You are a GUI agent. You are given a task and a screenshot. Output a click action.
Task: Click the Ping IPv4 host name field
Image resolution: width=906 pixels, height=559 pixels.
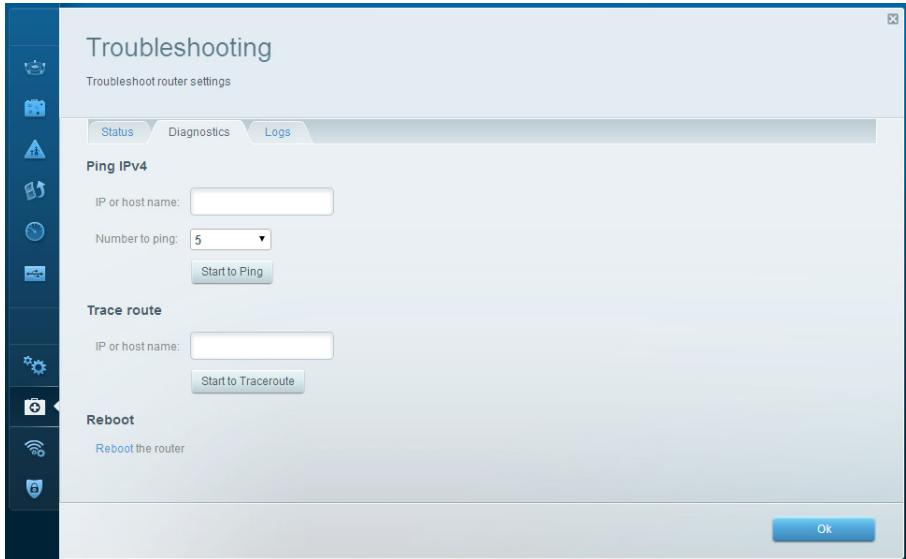262,202
